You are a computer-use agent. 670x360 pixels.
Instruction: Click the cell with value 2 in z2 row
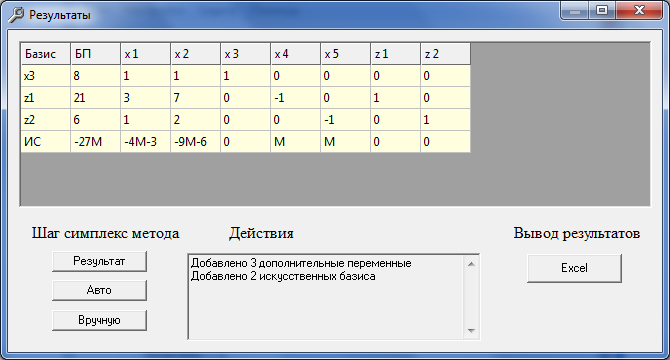pos(195,120)
